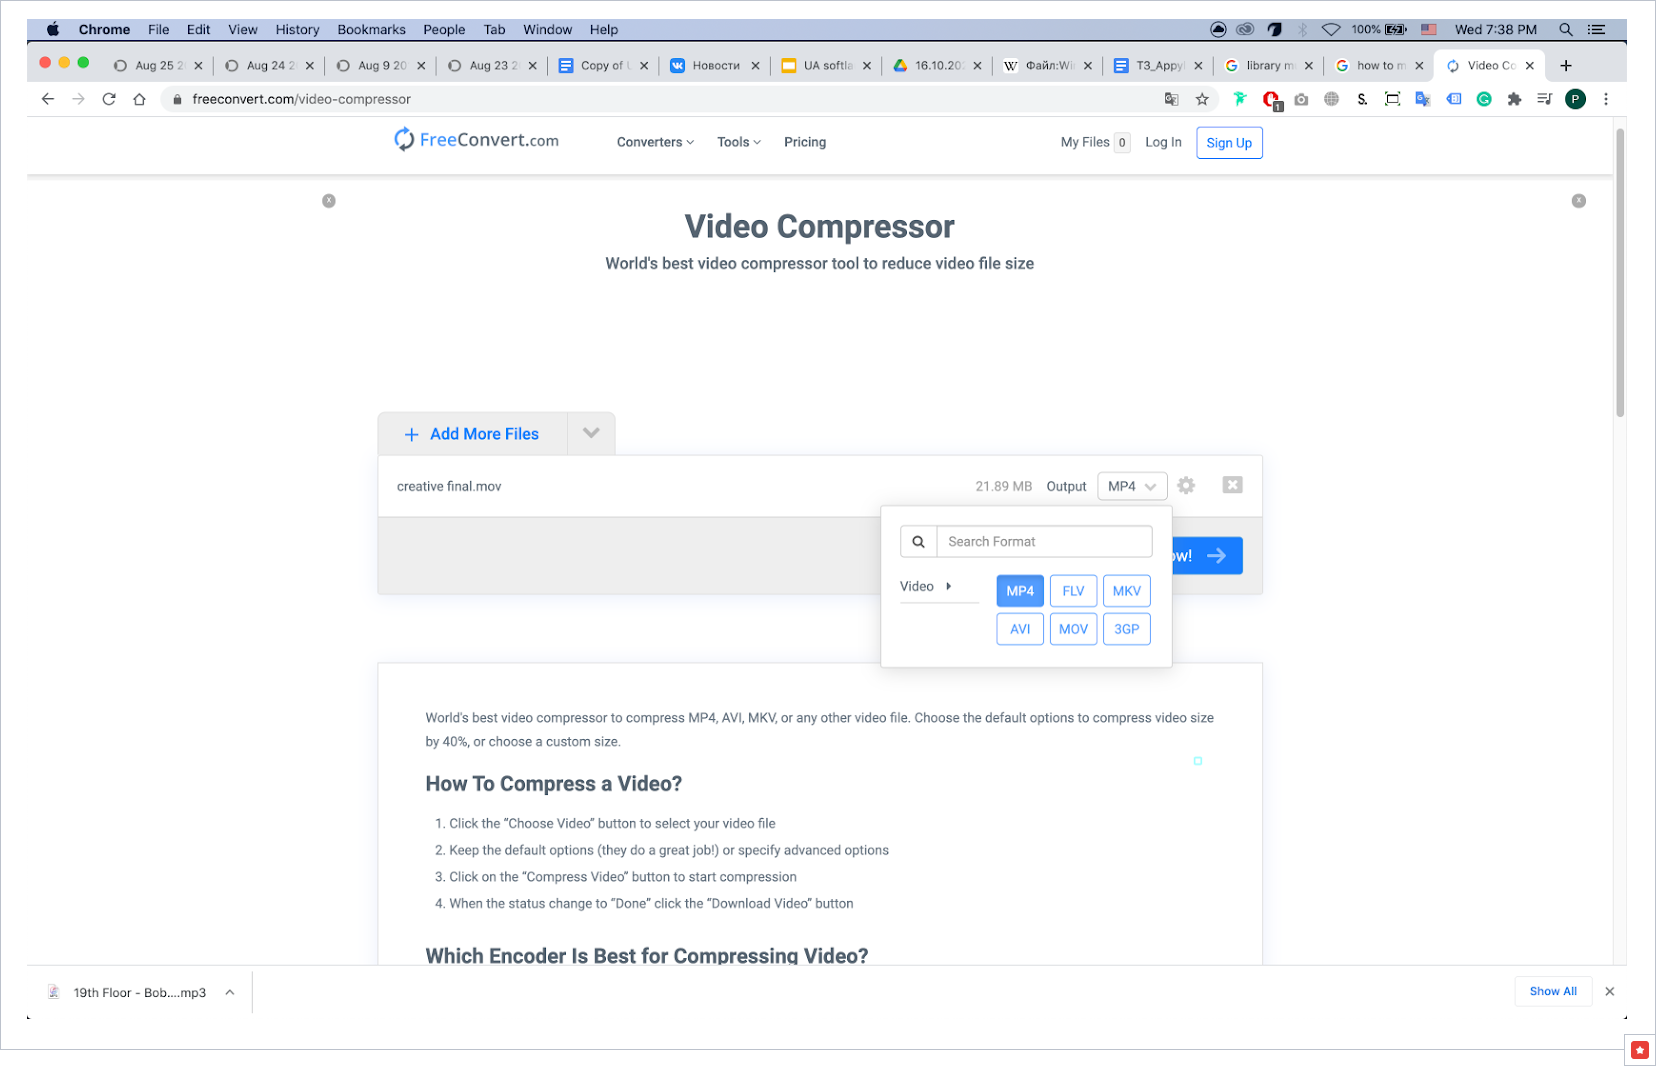Viewport: 1656px width, 1066px height.
Task: Expand the Converters menu
Action: pyautogui.click(x=655, y=142)
